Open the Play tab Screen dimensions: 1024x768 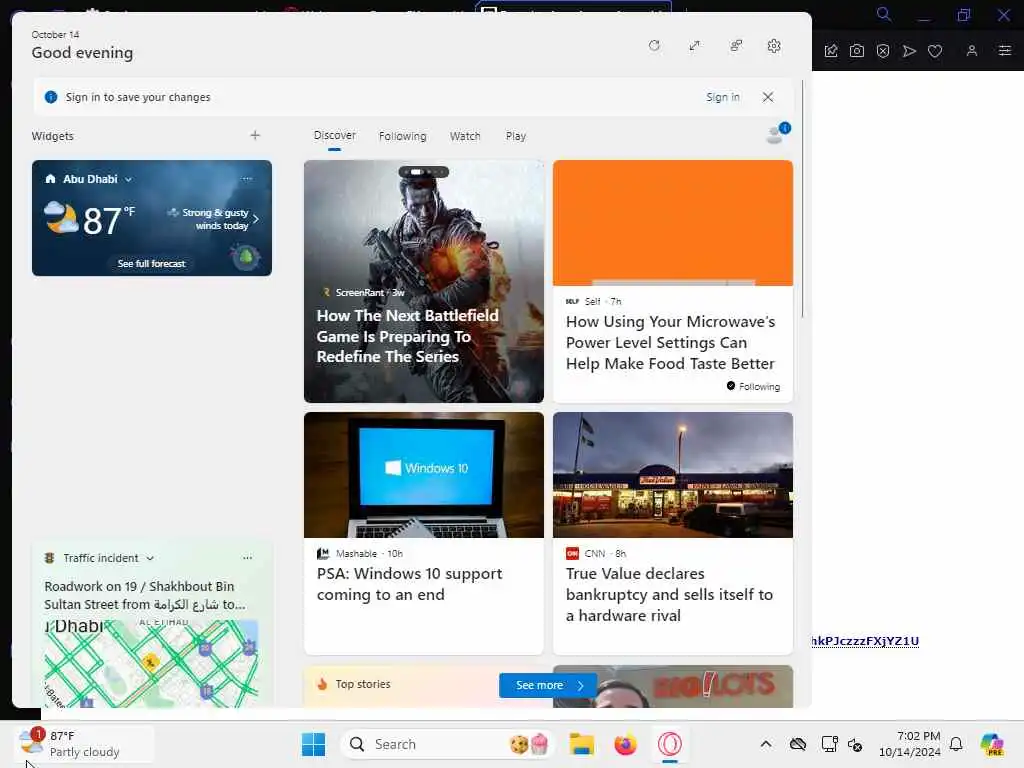(515, 136)
